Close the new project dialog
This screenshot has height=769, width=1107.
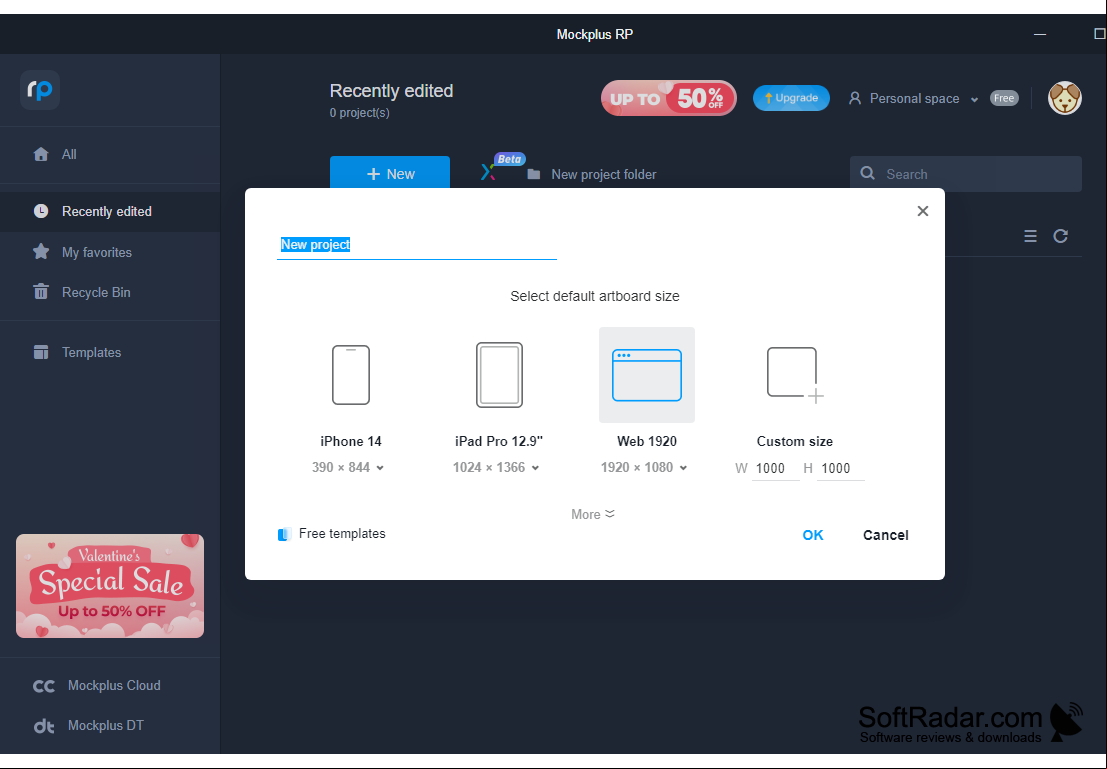point(923,211)
